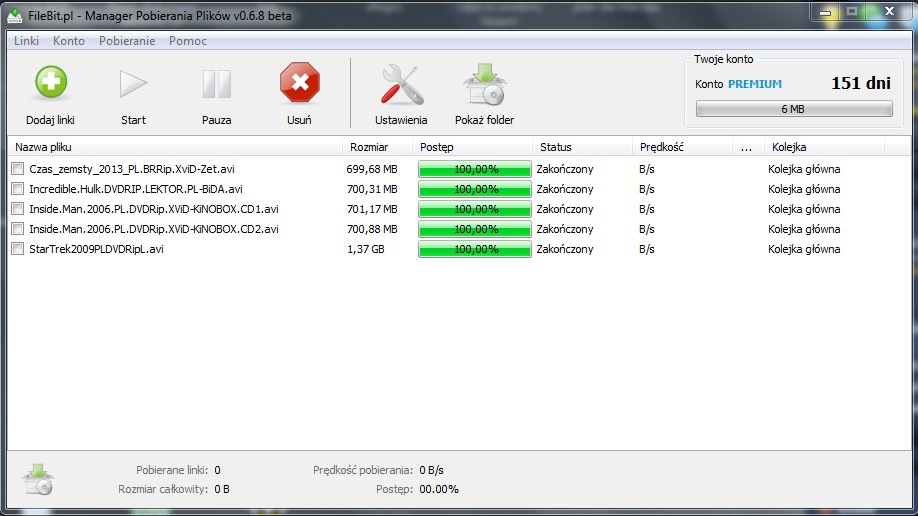918x516 pixels.
Task: Click 'Rozmiar całkowity: 0 B' status entry
Action: (x=174, y=488)
